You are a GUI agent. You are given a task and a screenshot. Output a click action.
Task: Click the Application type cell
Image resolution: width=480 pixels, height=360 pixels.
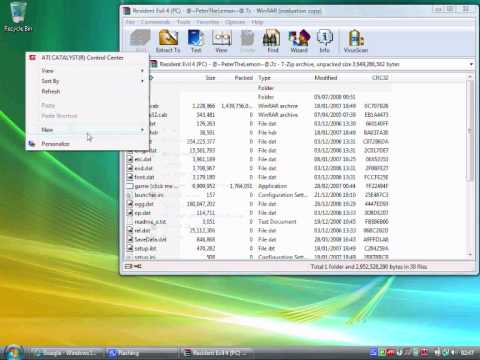(x=272, y=186)
